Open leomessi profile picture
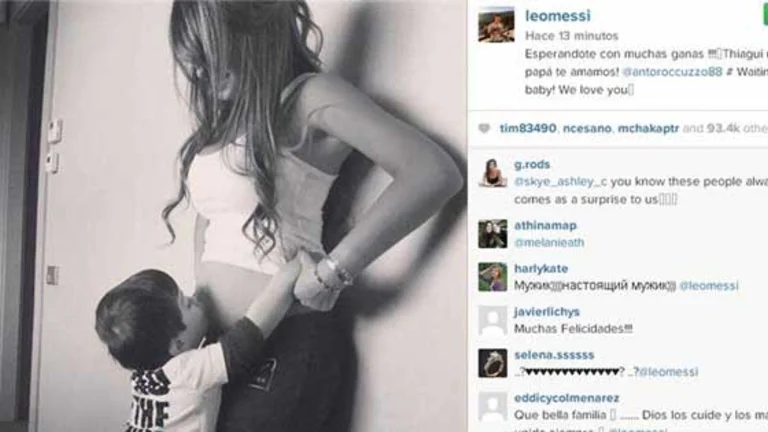 pos(496,25)
